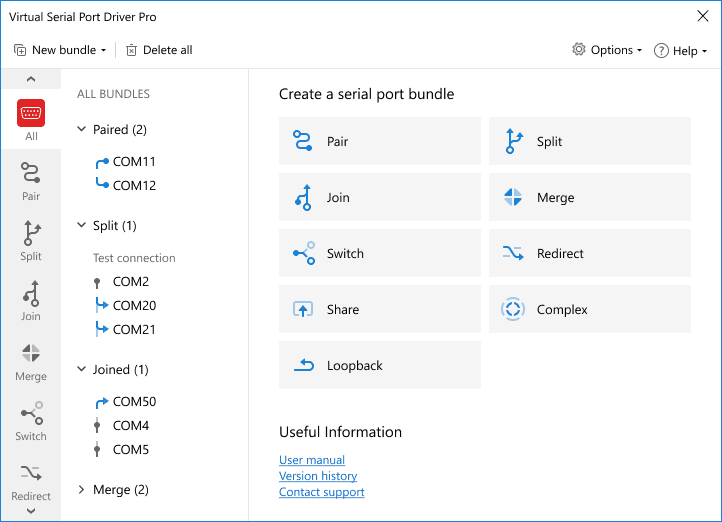Open the Options menu
722x522 pixels.
click(607, 50)
